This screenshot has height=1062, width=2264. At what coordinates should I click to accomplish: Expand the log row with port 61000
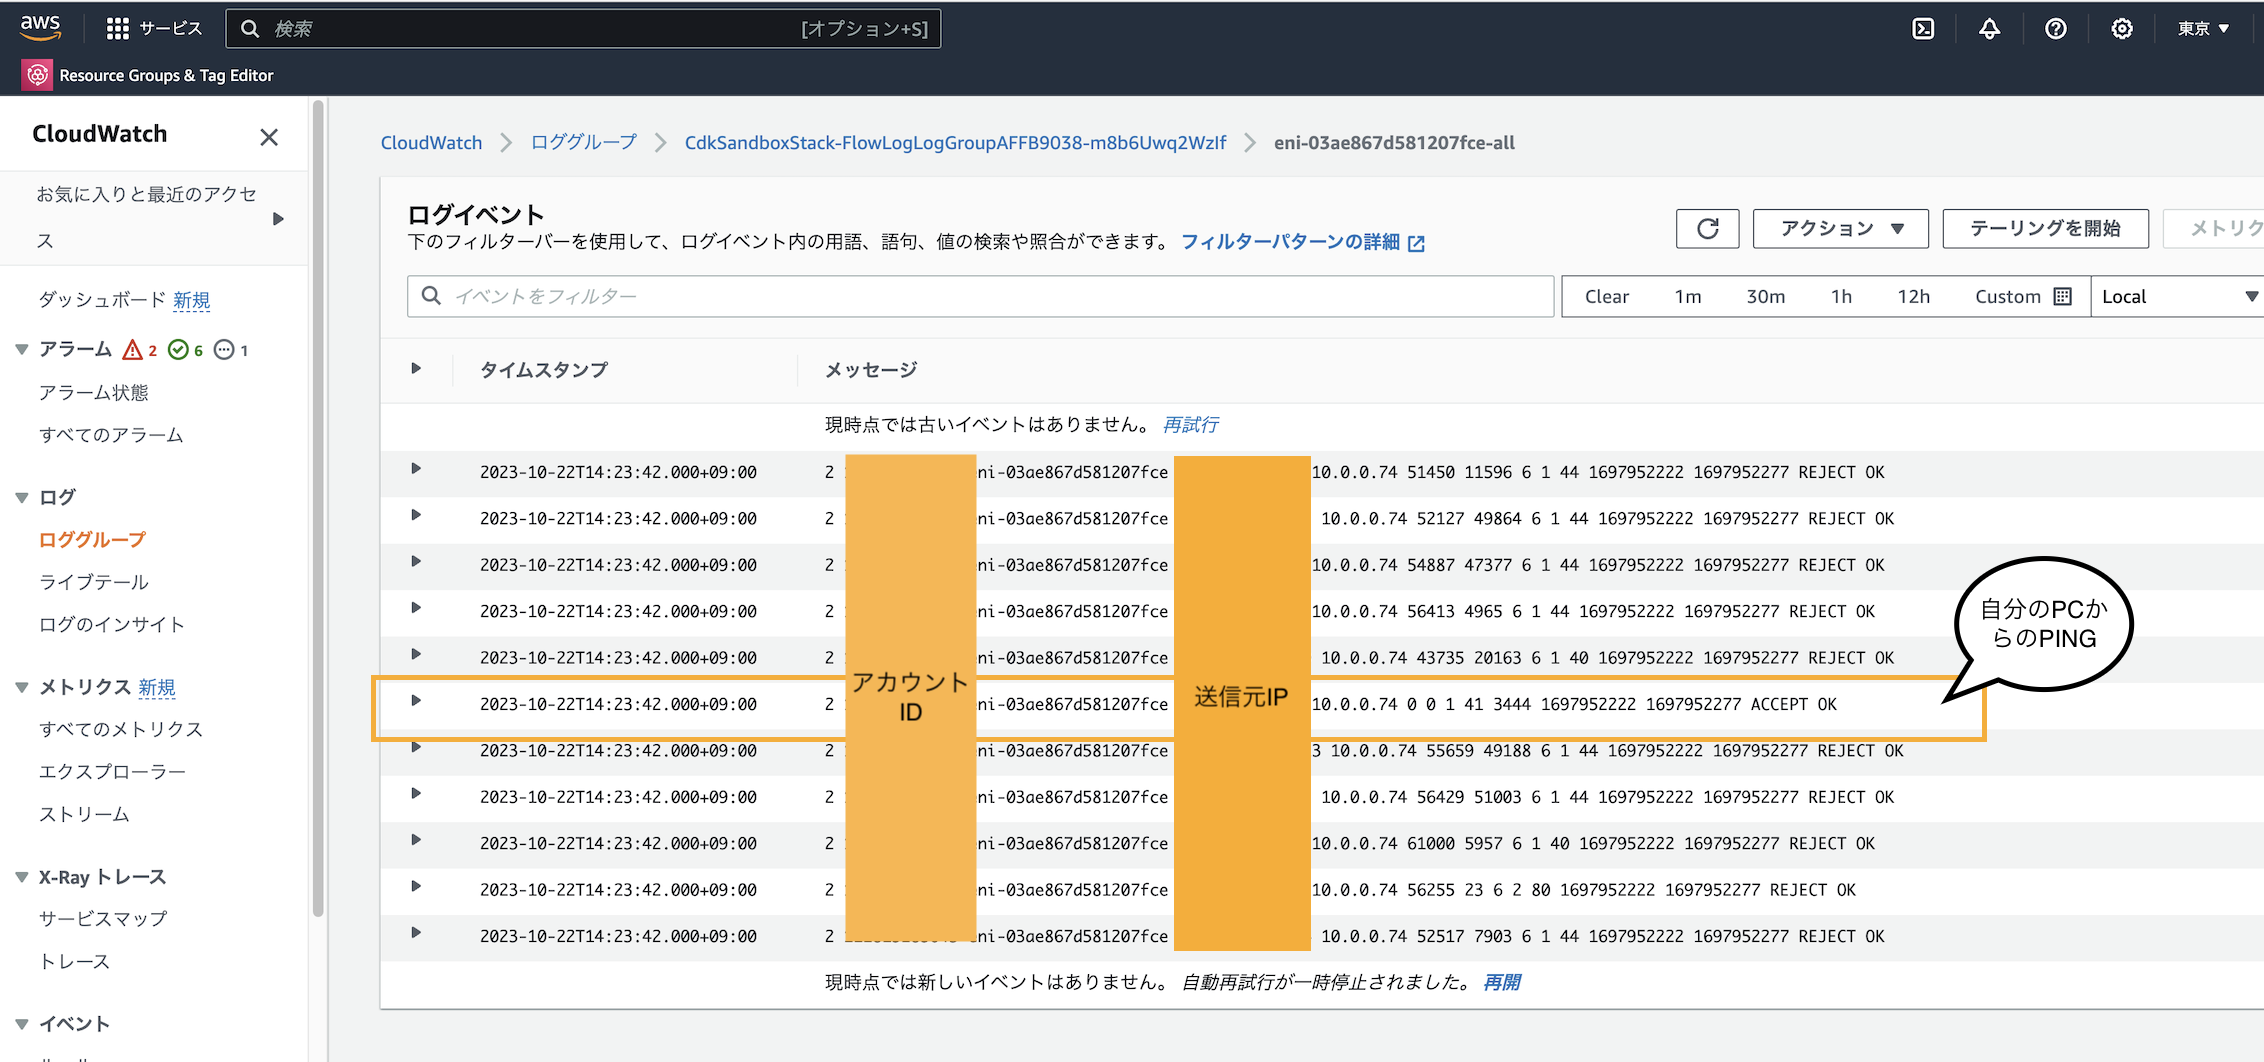coord(416,840)
